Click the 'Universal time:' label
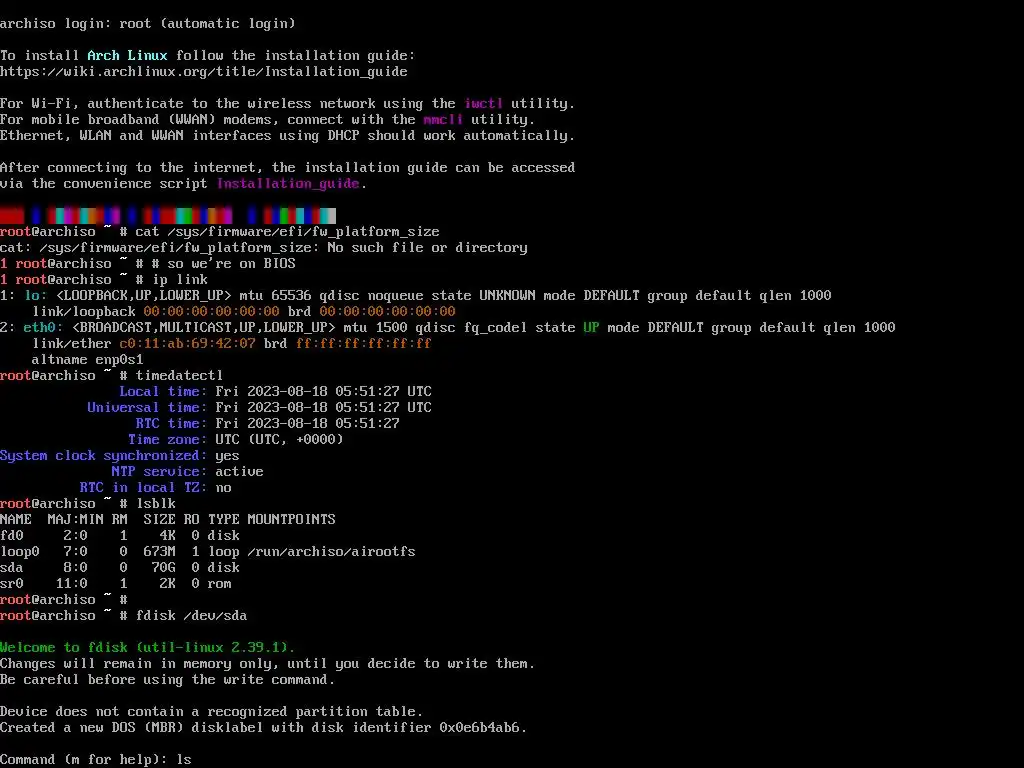1024x768 pixels. tap(147, 408)
